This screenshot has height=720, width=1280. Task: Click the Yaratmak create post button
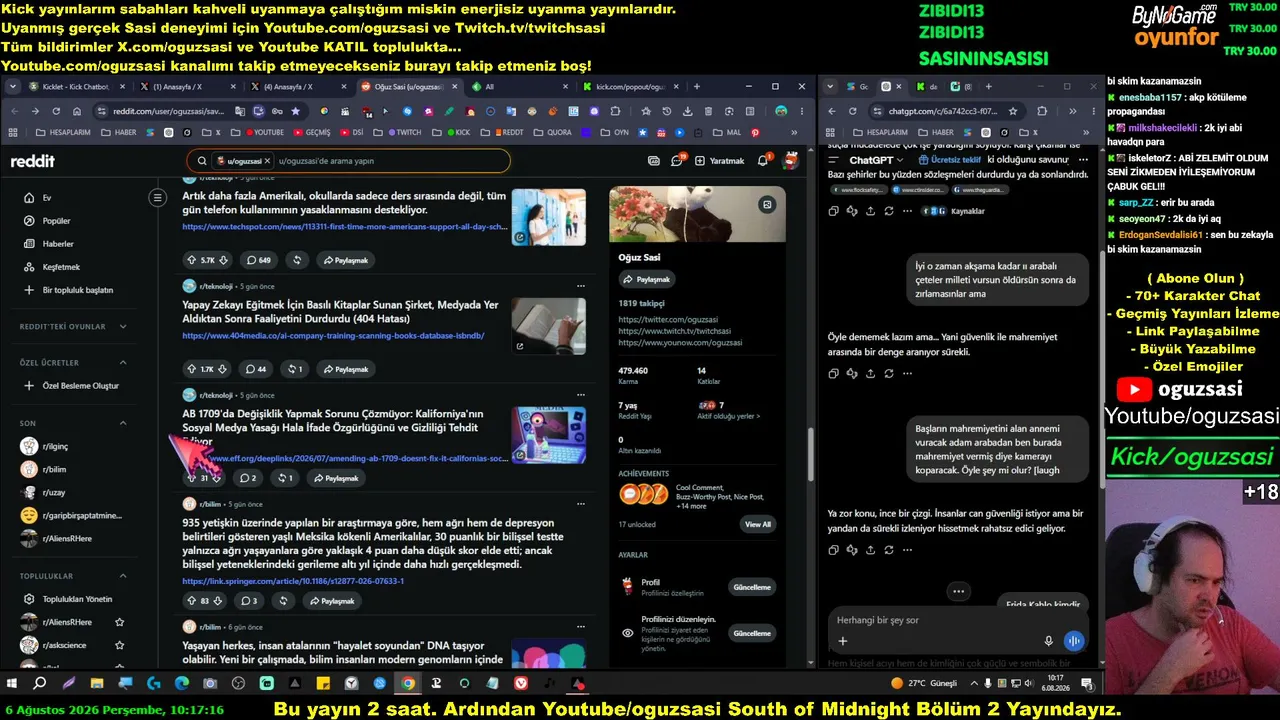click(720, 160)
